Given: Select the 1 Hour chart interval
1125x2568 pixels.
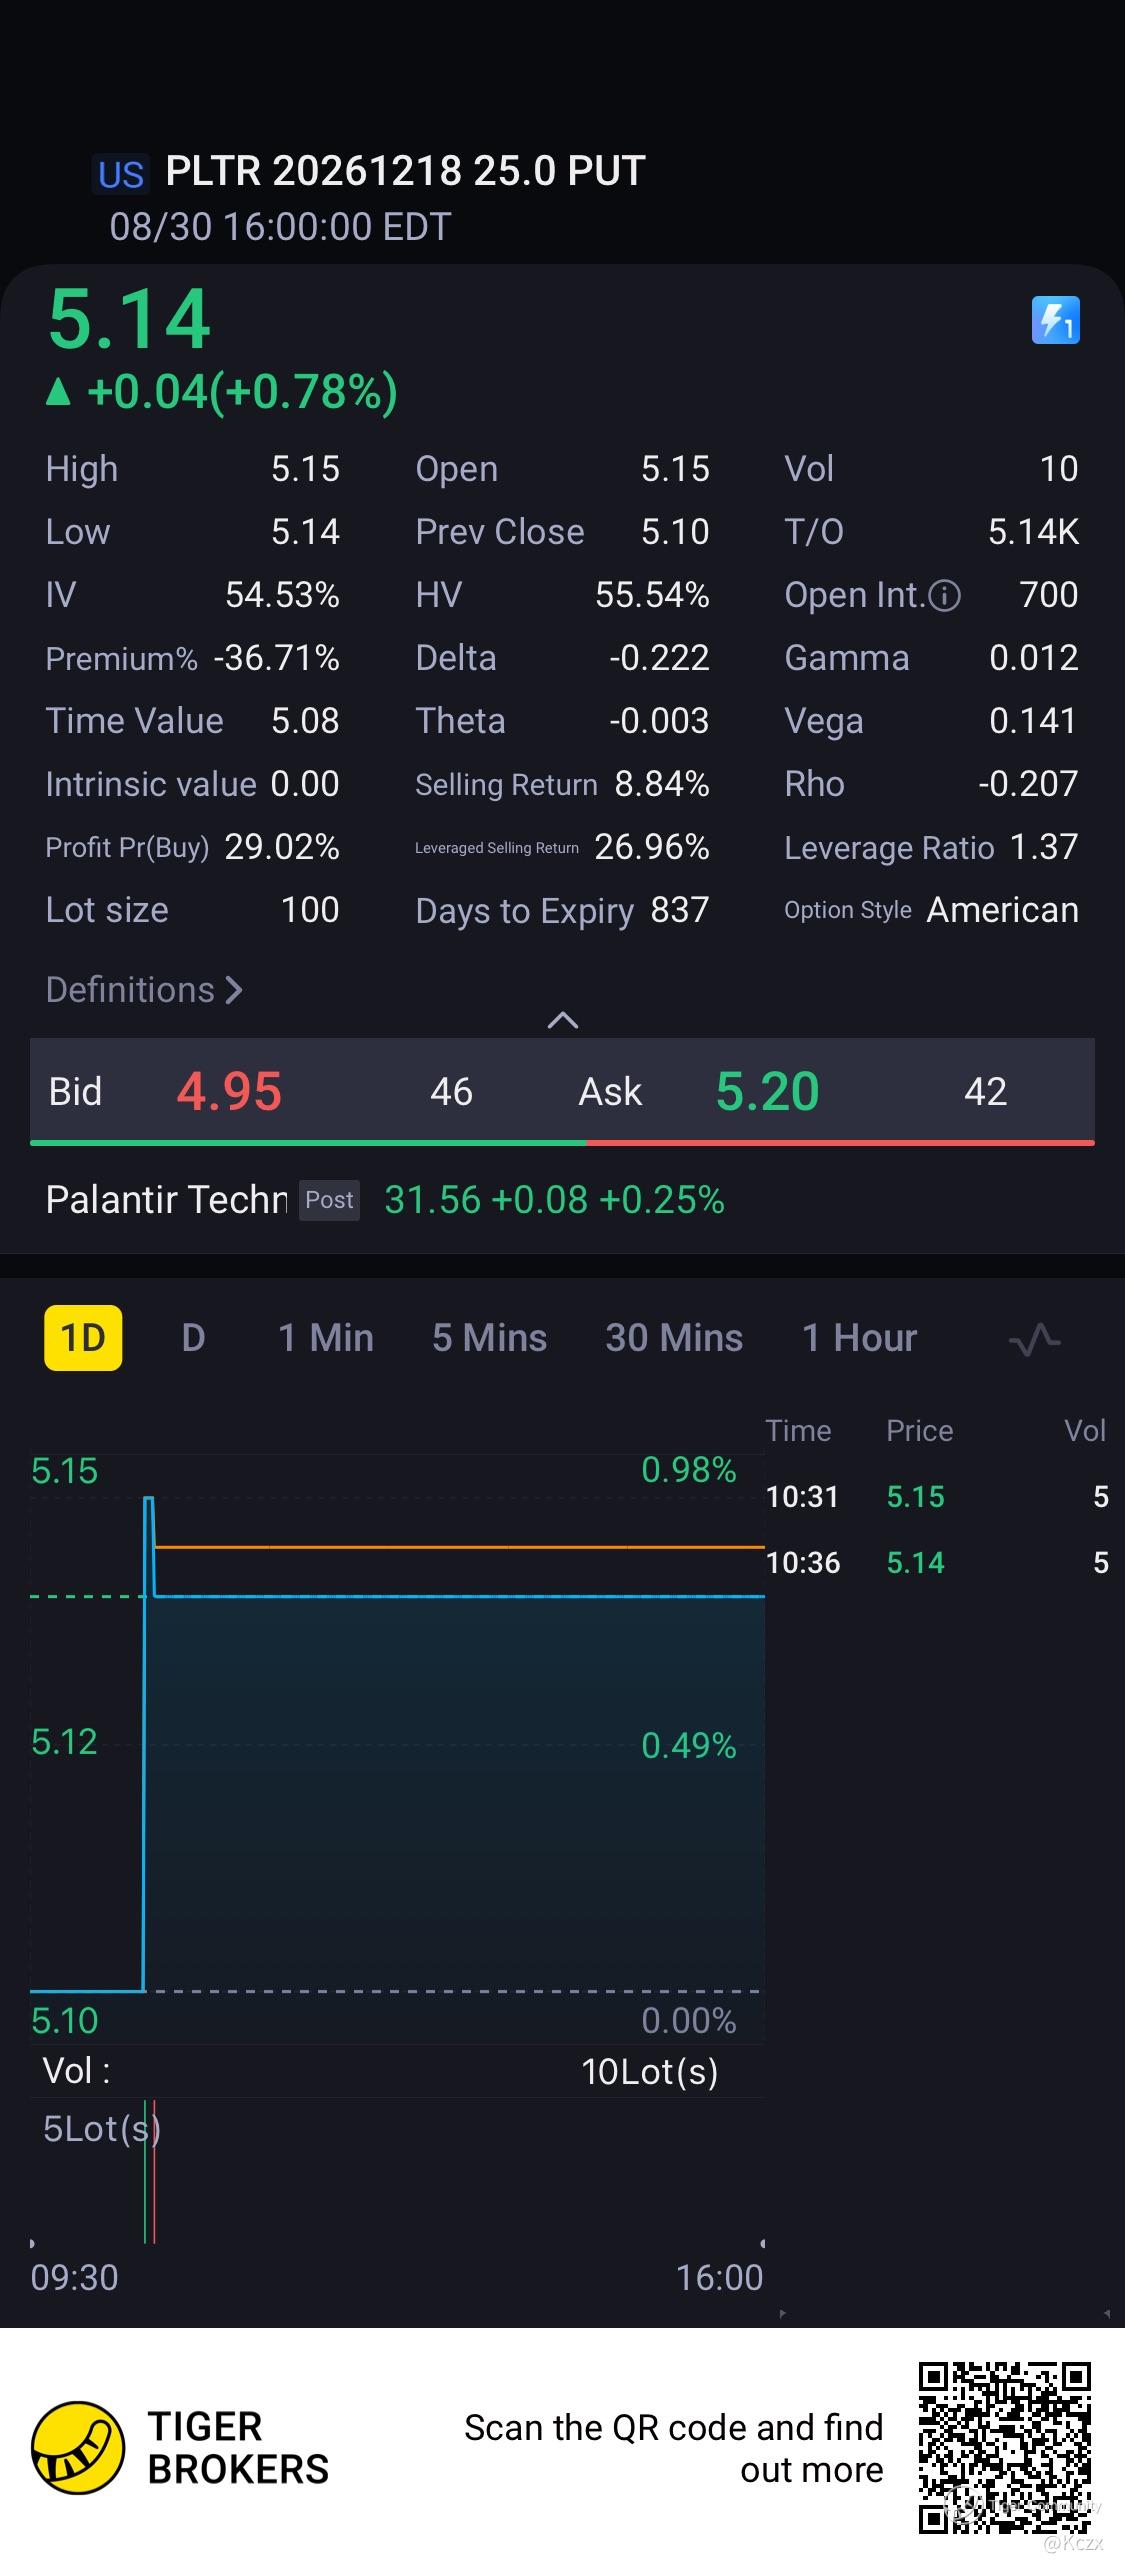Looking at the screenshot, I should [859, 1338].
